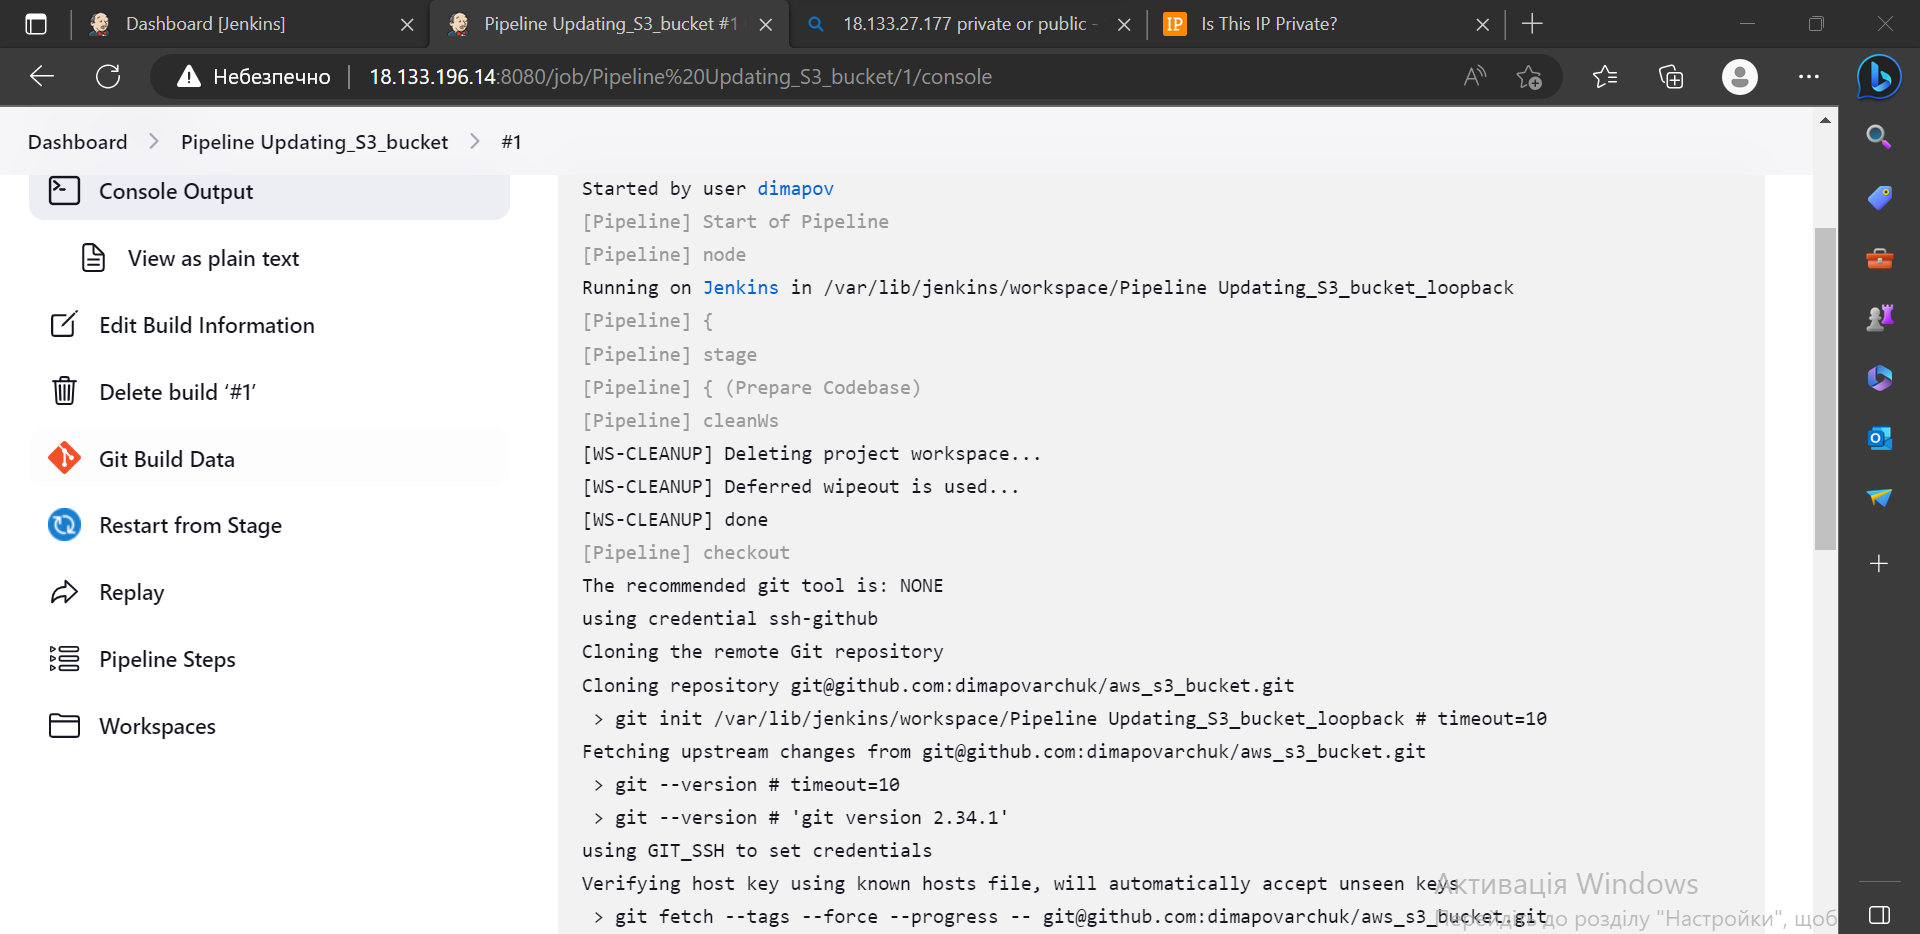Refresh the Jenkins console page
This screenshot has width=1920, height=934.
point(108,76)
